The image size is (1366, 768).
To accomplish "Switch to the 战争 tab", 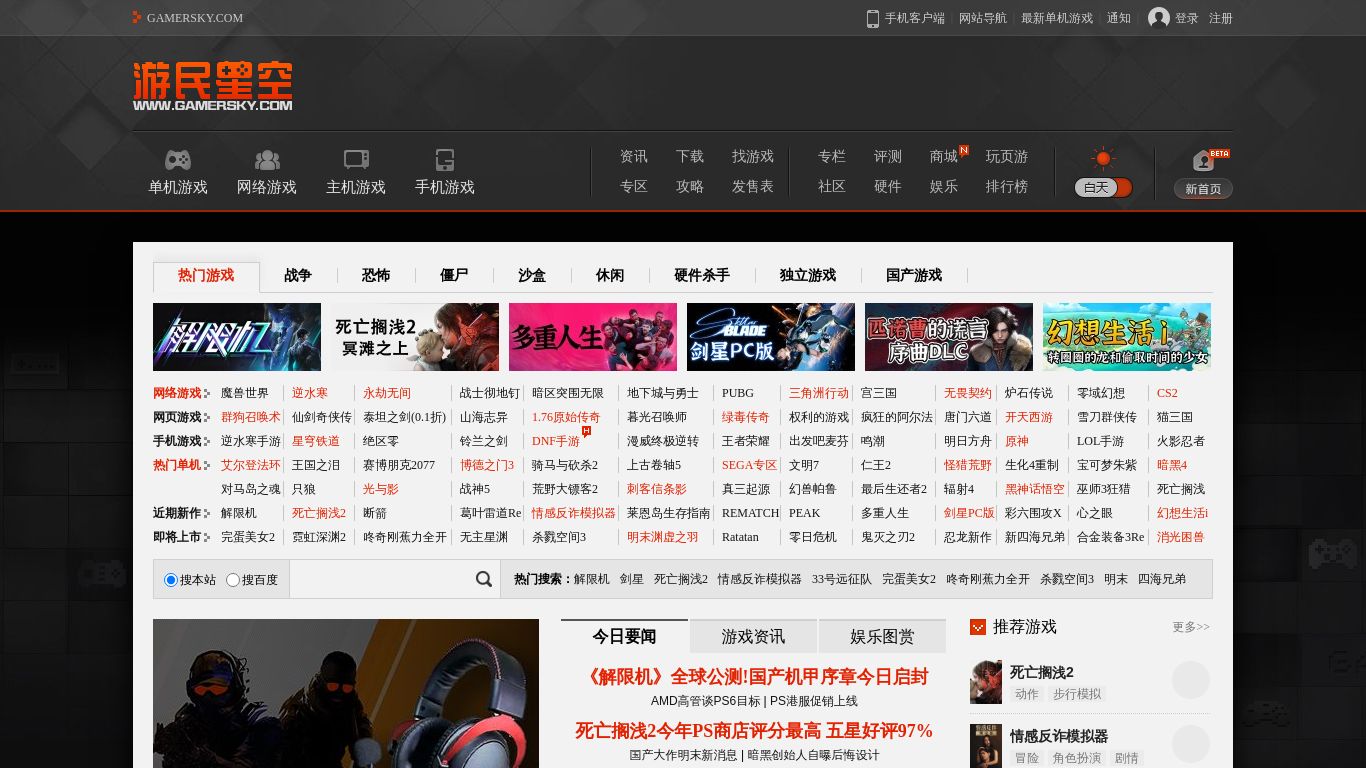I will tap(298, 275).
